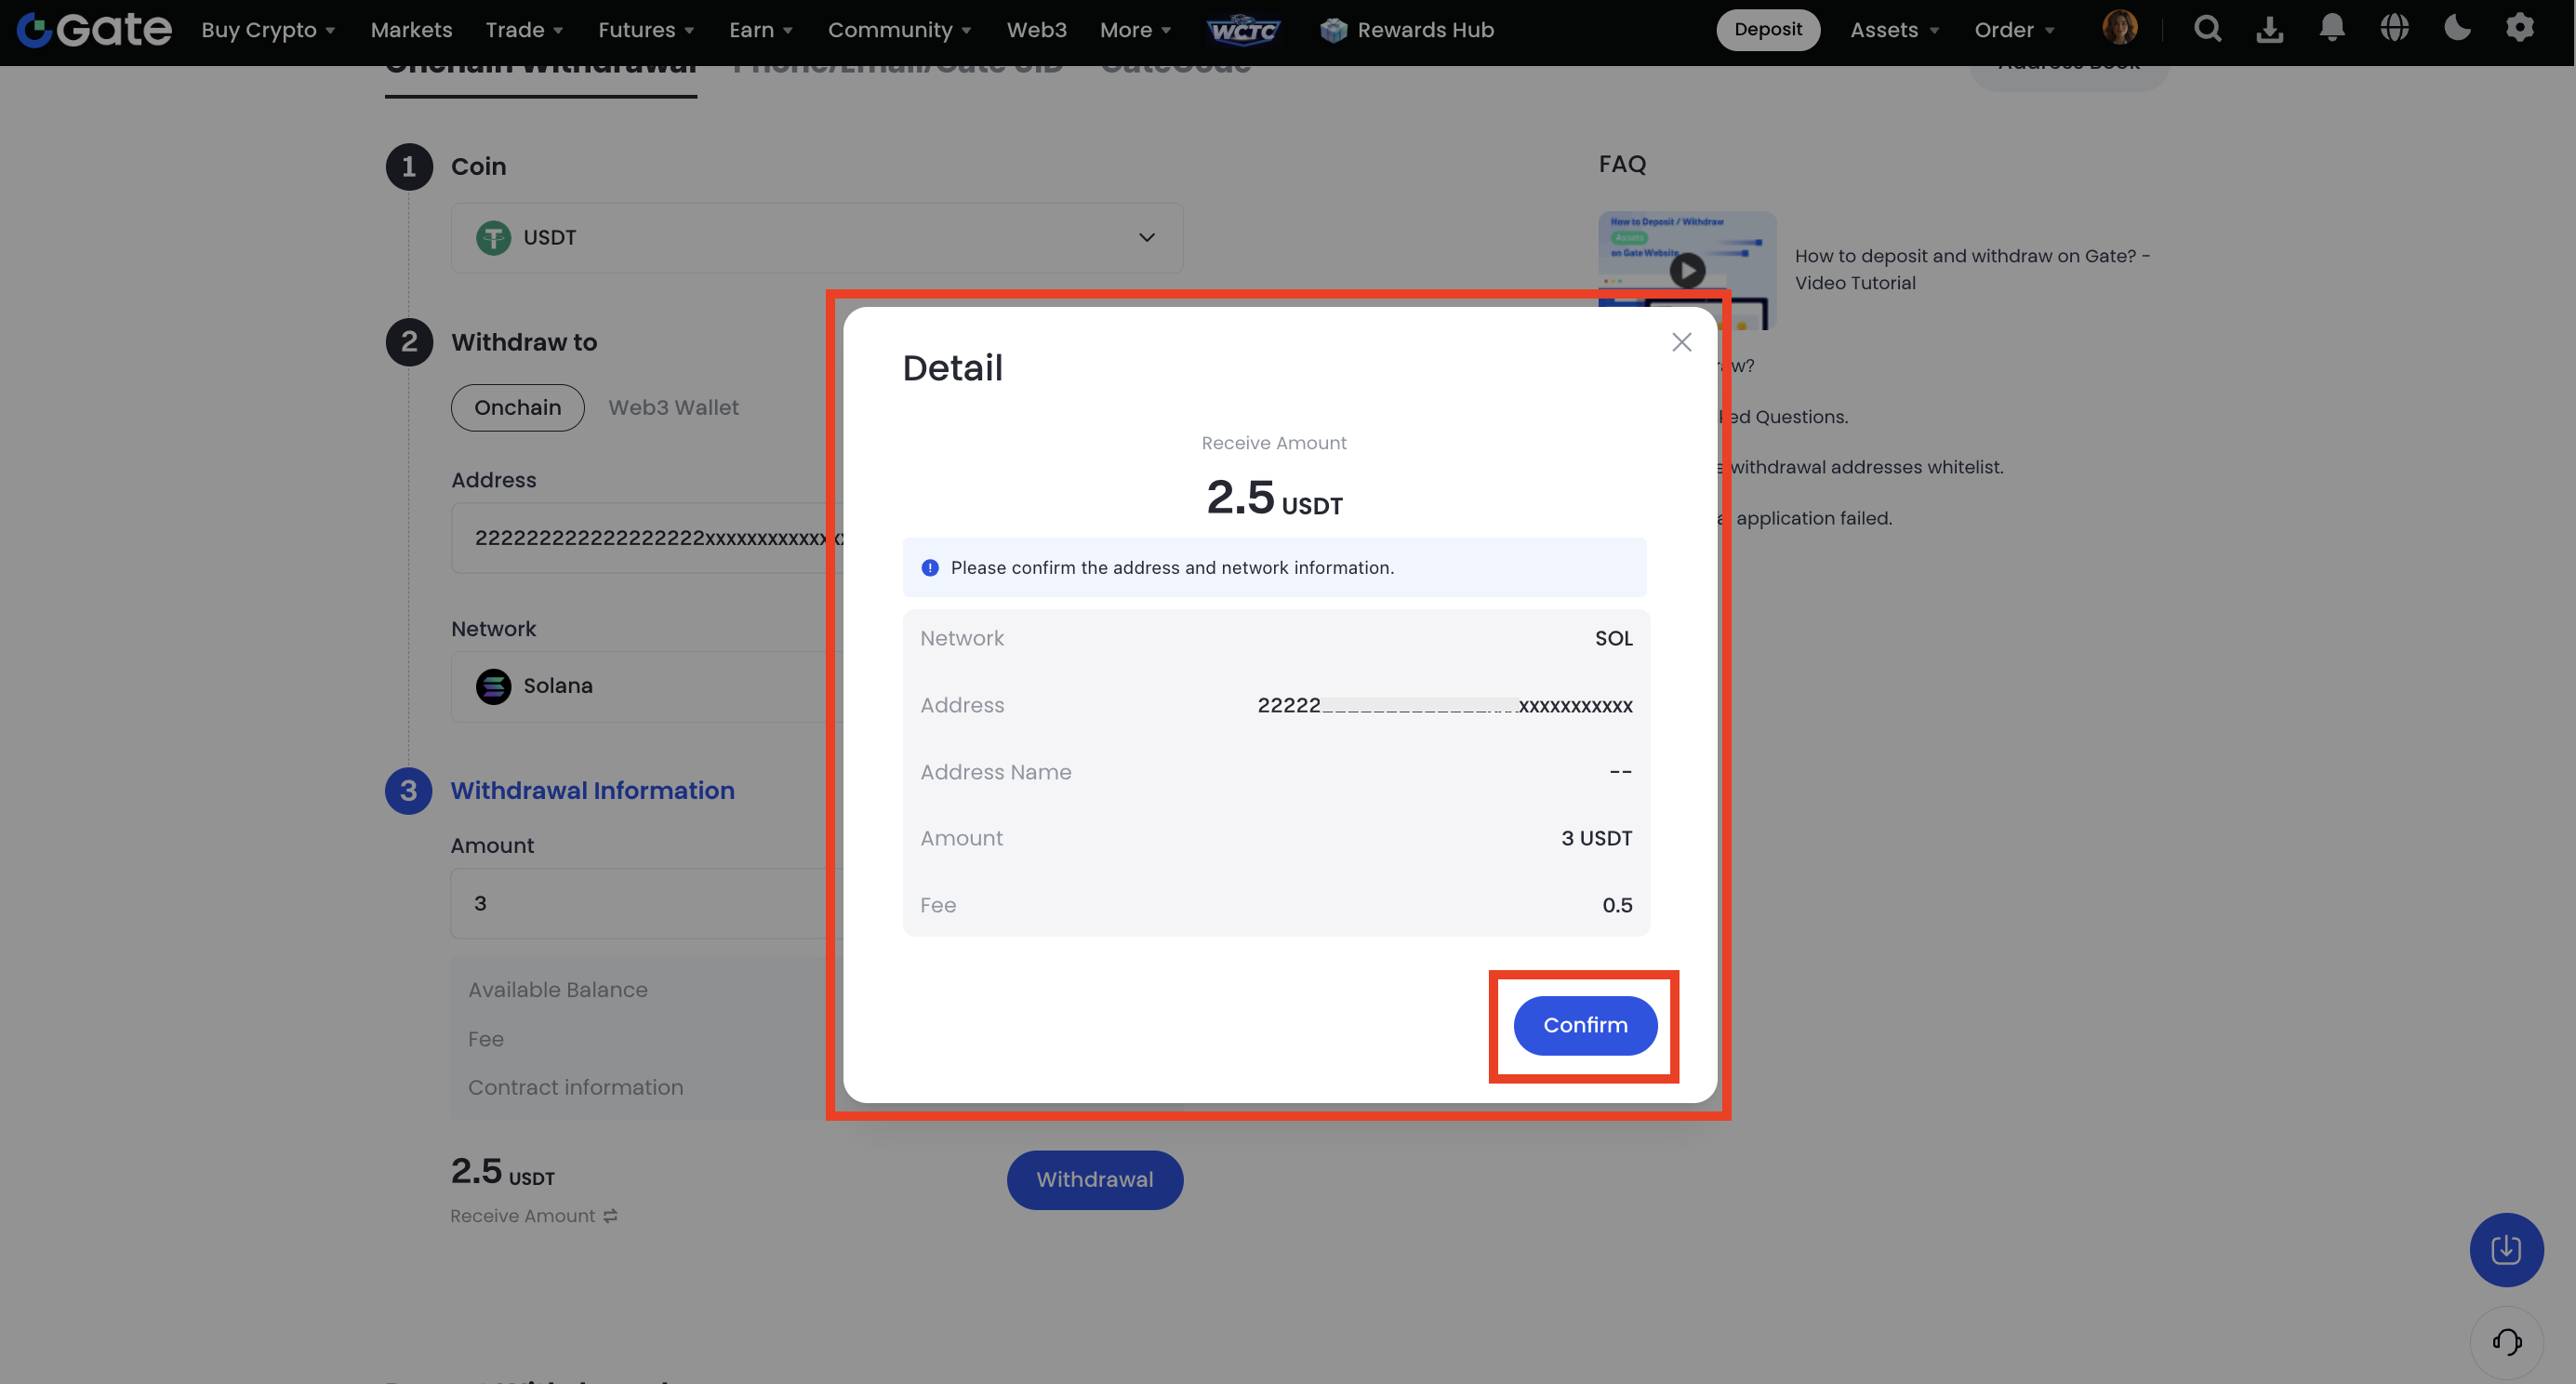Viewport: 2576px width, 1384px height.
Task: Click inside the Amount input field
Action: [x=640, y=903]
